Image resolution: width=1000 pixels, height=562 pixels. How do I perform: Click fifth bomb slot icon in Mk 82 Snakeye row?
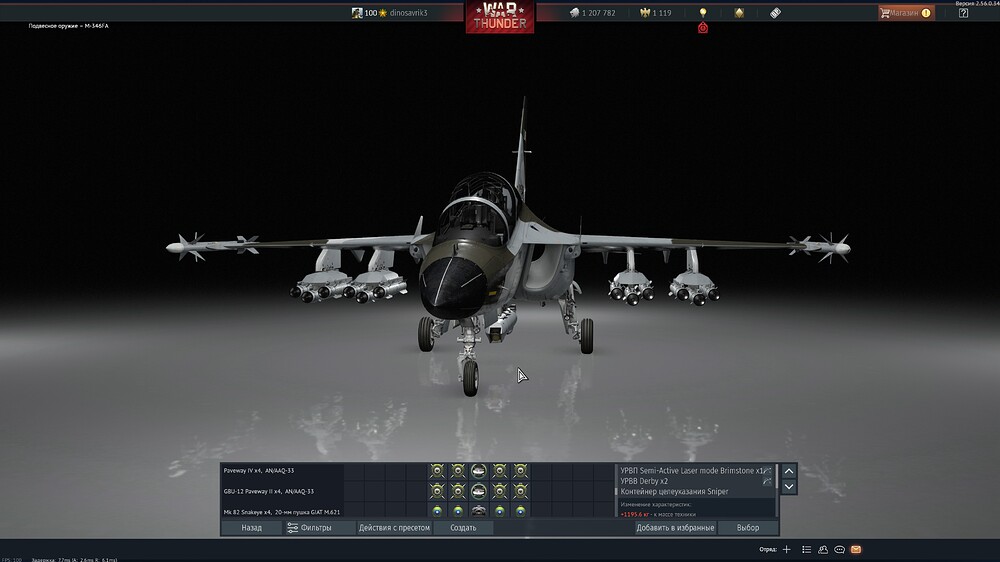pyautogui.click(x=520, y=511)
